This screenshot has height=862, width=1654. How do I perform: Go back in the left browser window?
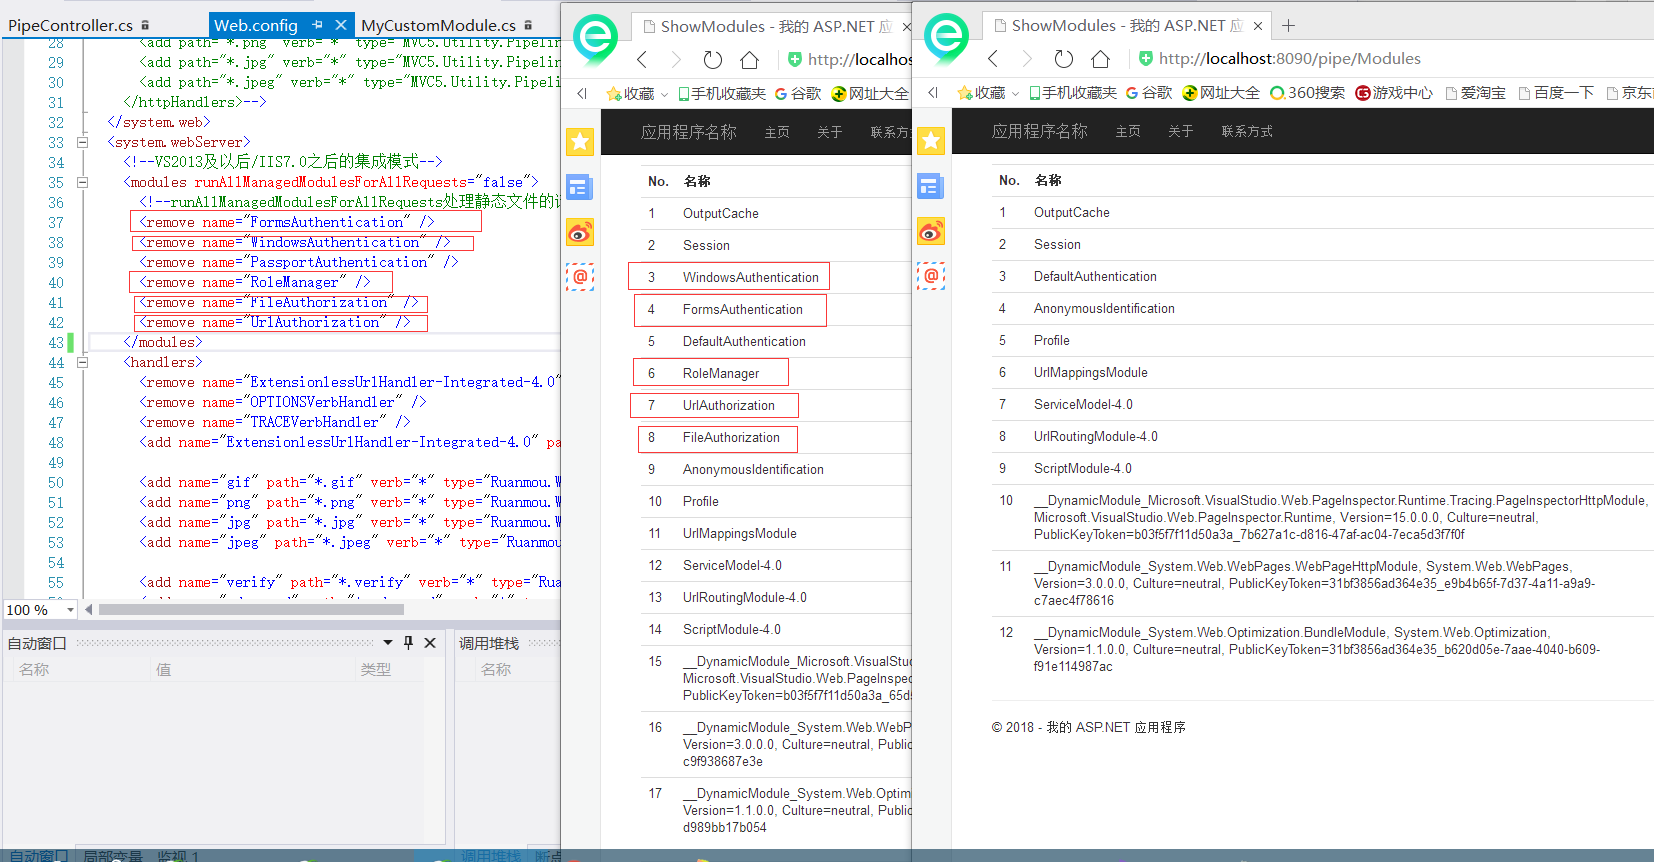[x=642, y=60]
